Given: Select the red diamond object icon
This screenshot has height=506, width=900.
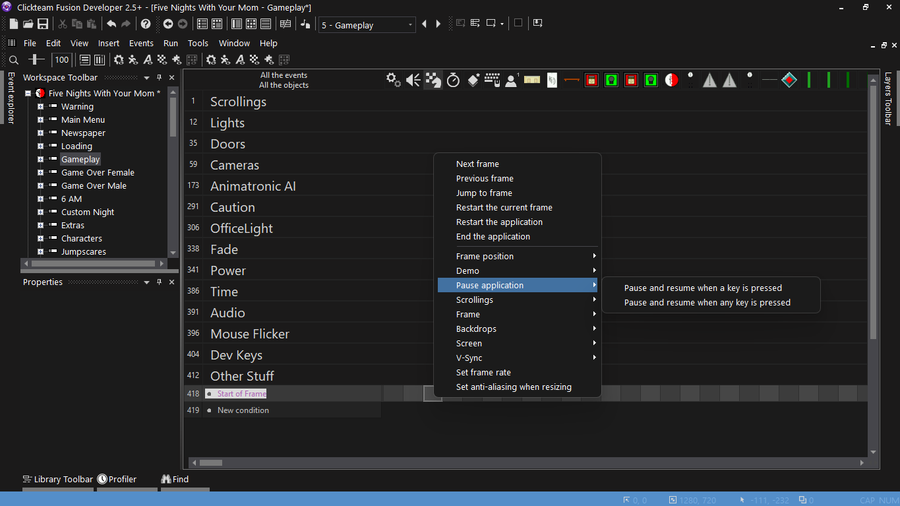Looking at the screenshot, I should [789, 80].
